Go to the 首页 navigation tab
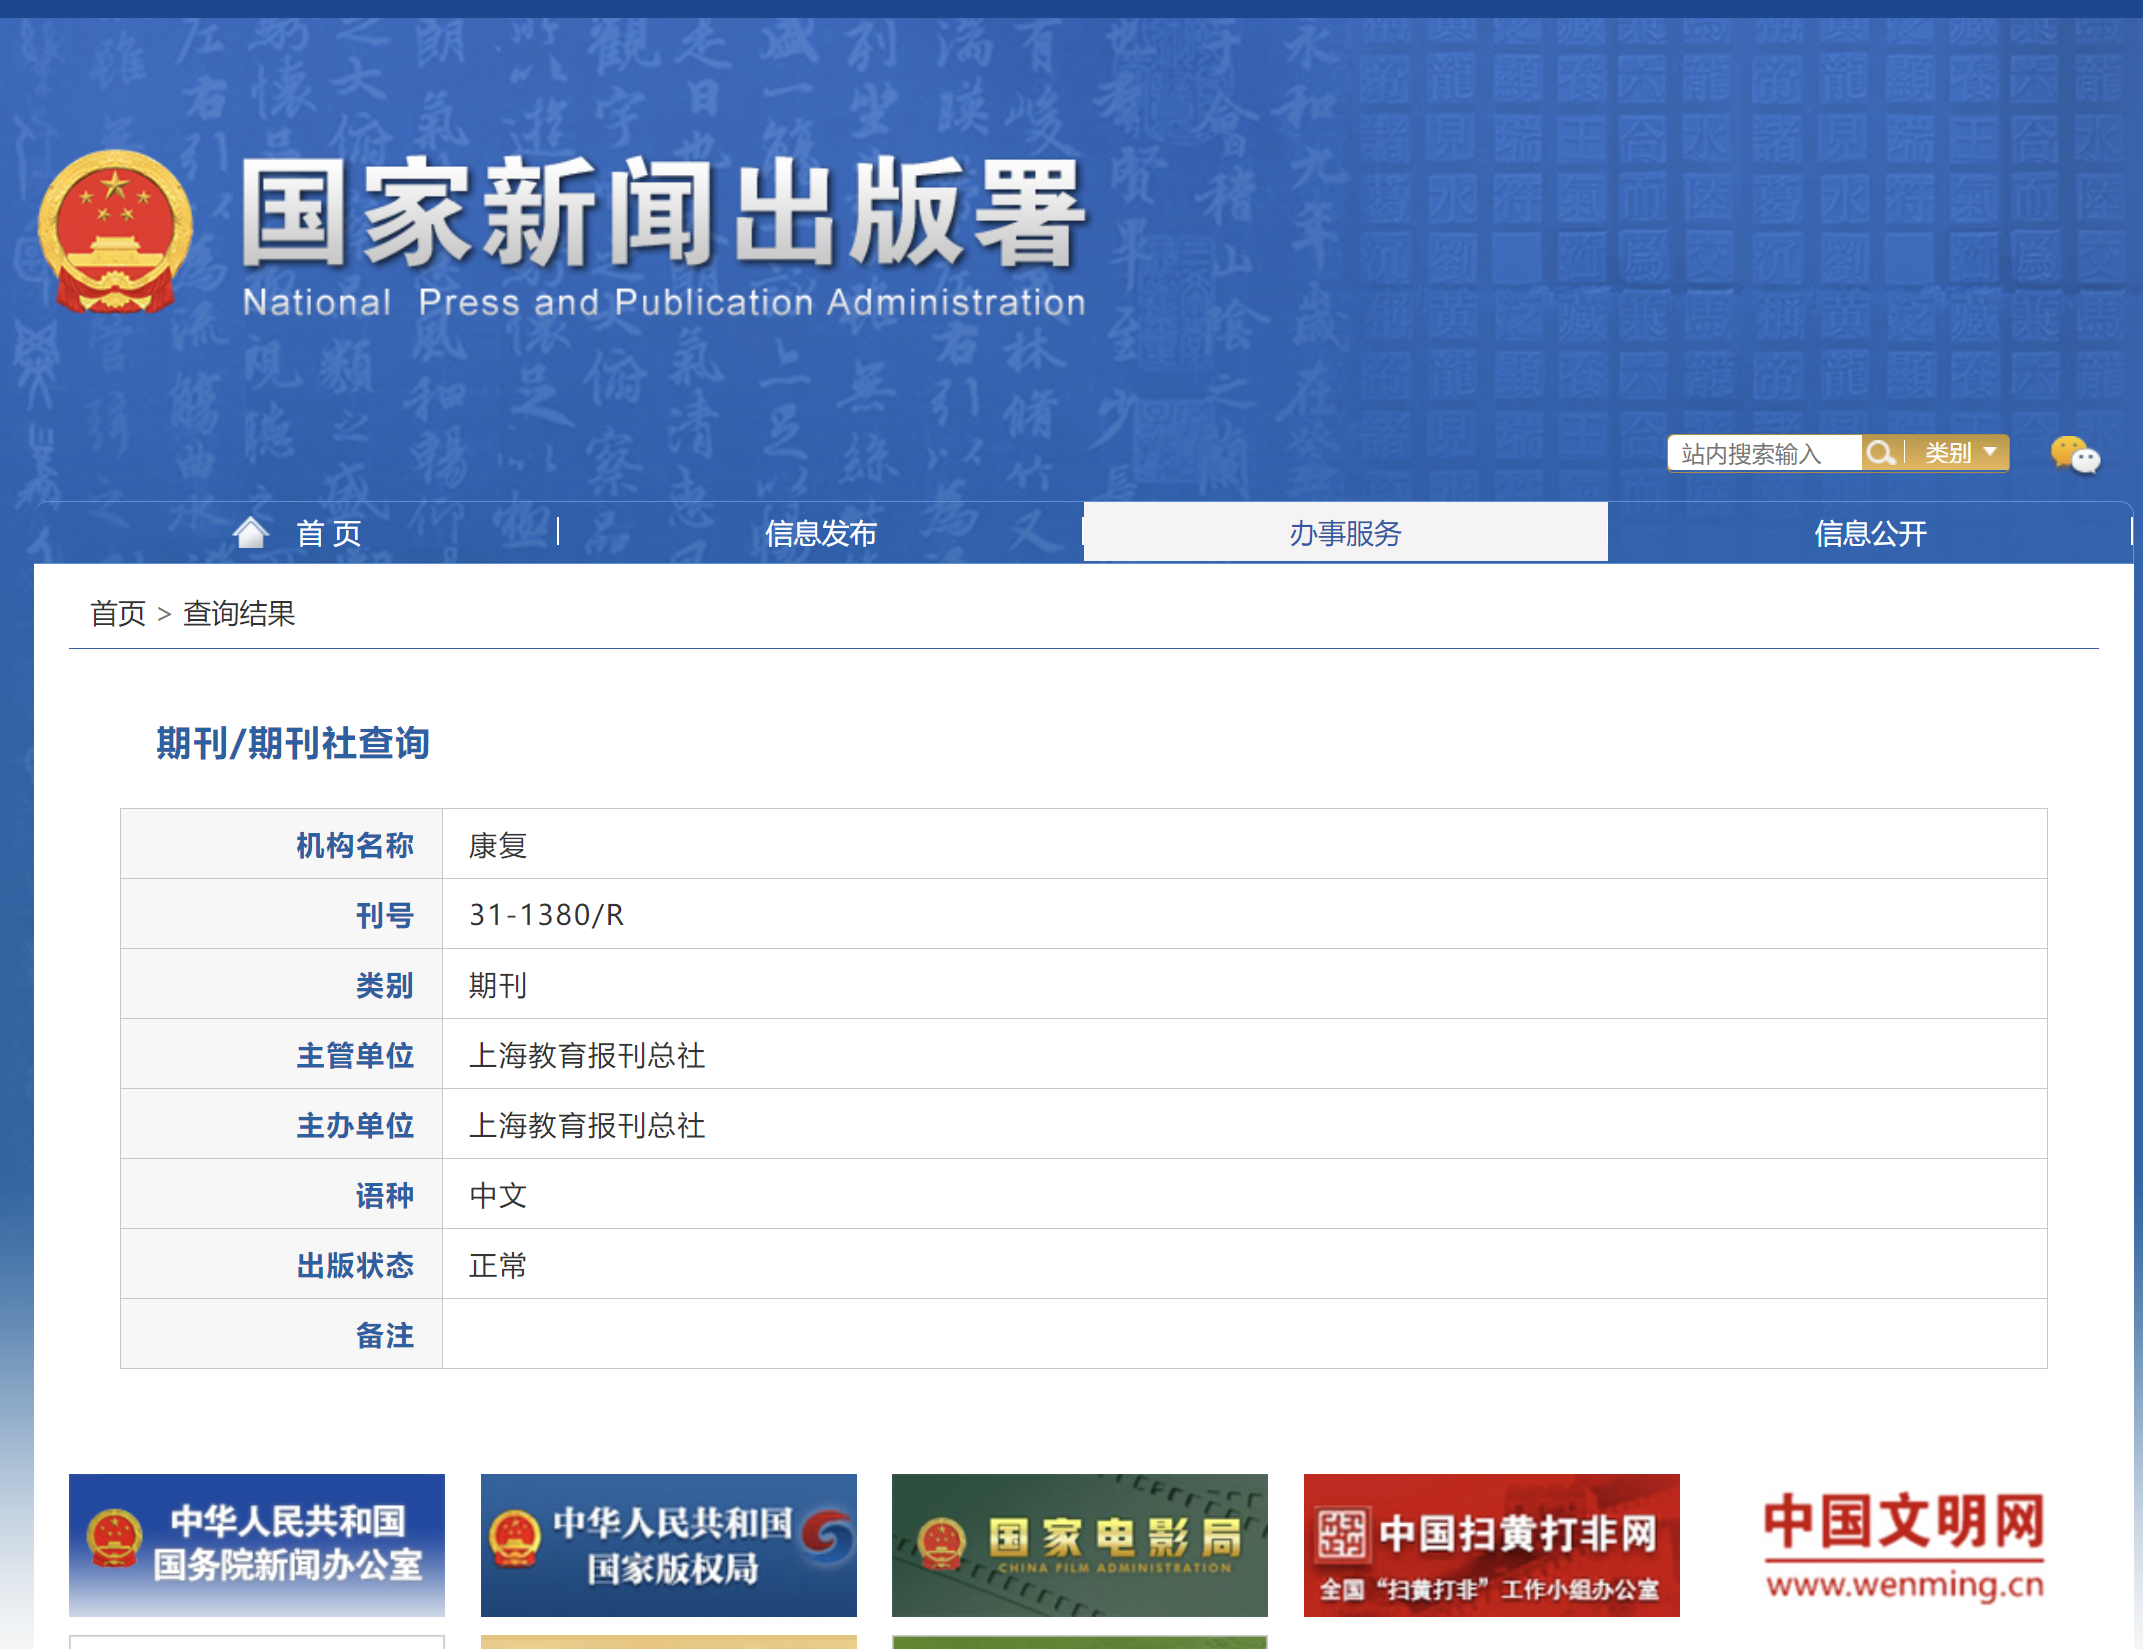The width and height of the screenshot is (2143, 1649). [296, 532]
